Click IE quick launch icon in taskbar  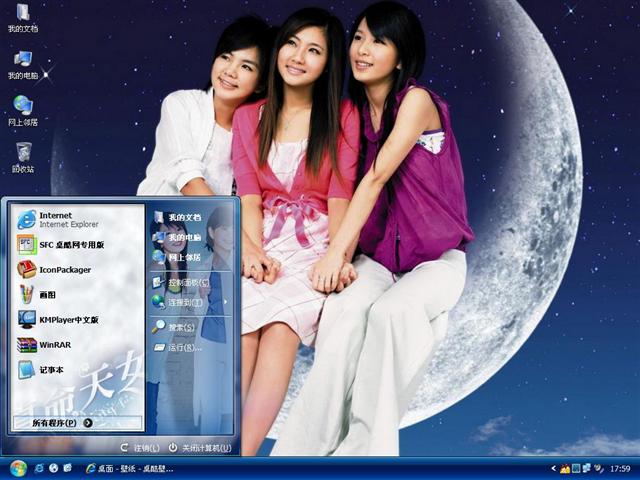[x=39, y=468]
